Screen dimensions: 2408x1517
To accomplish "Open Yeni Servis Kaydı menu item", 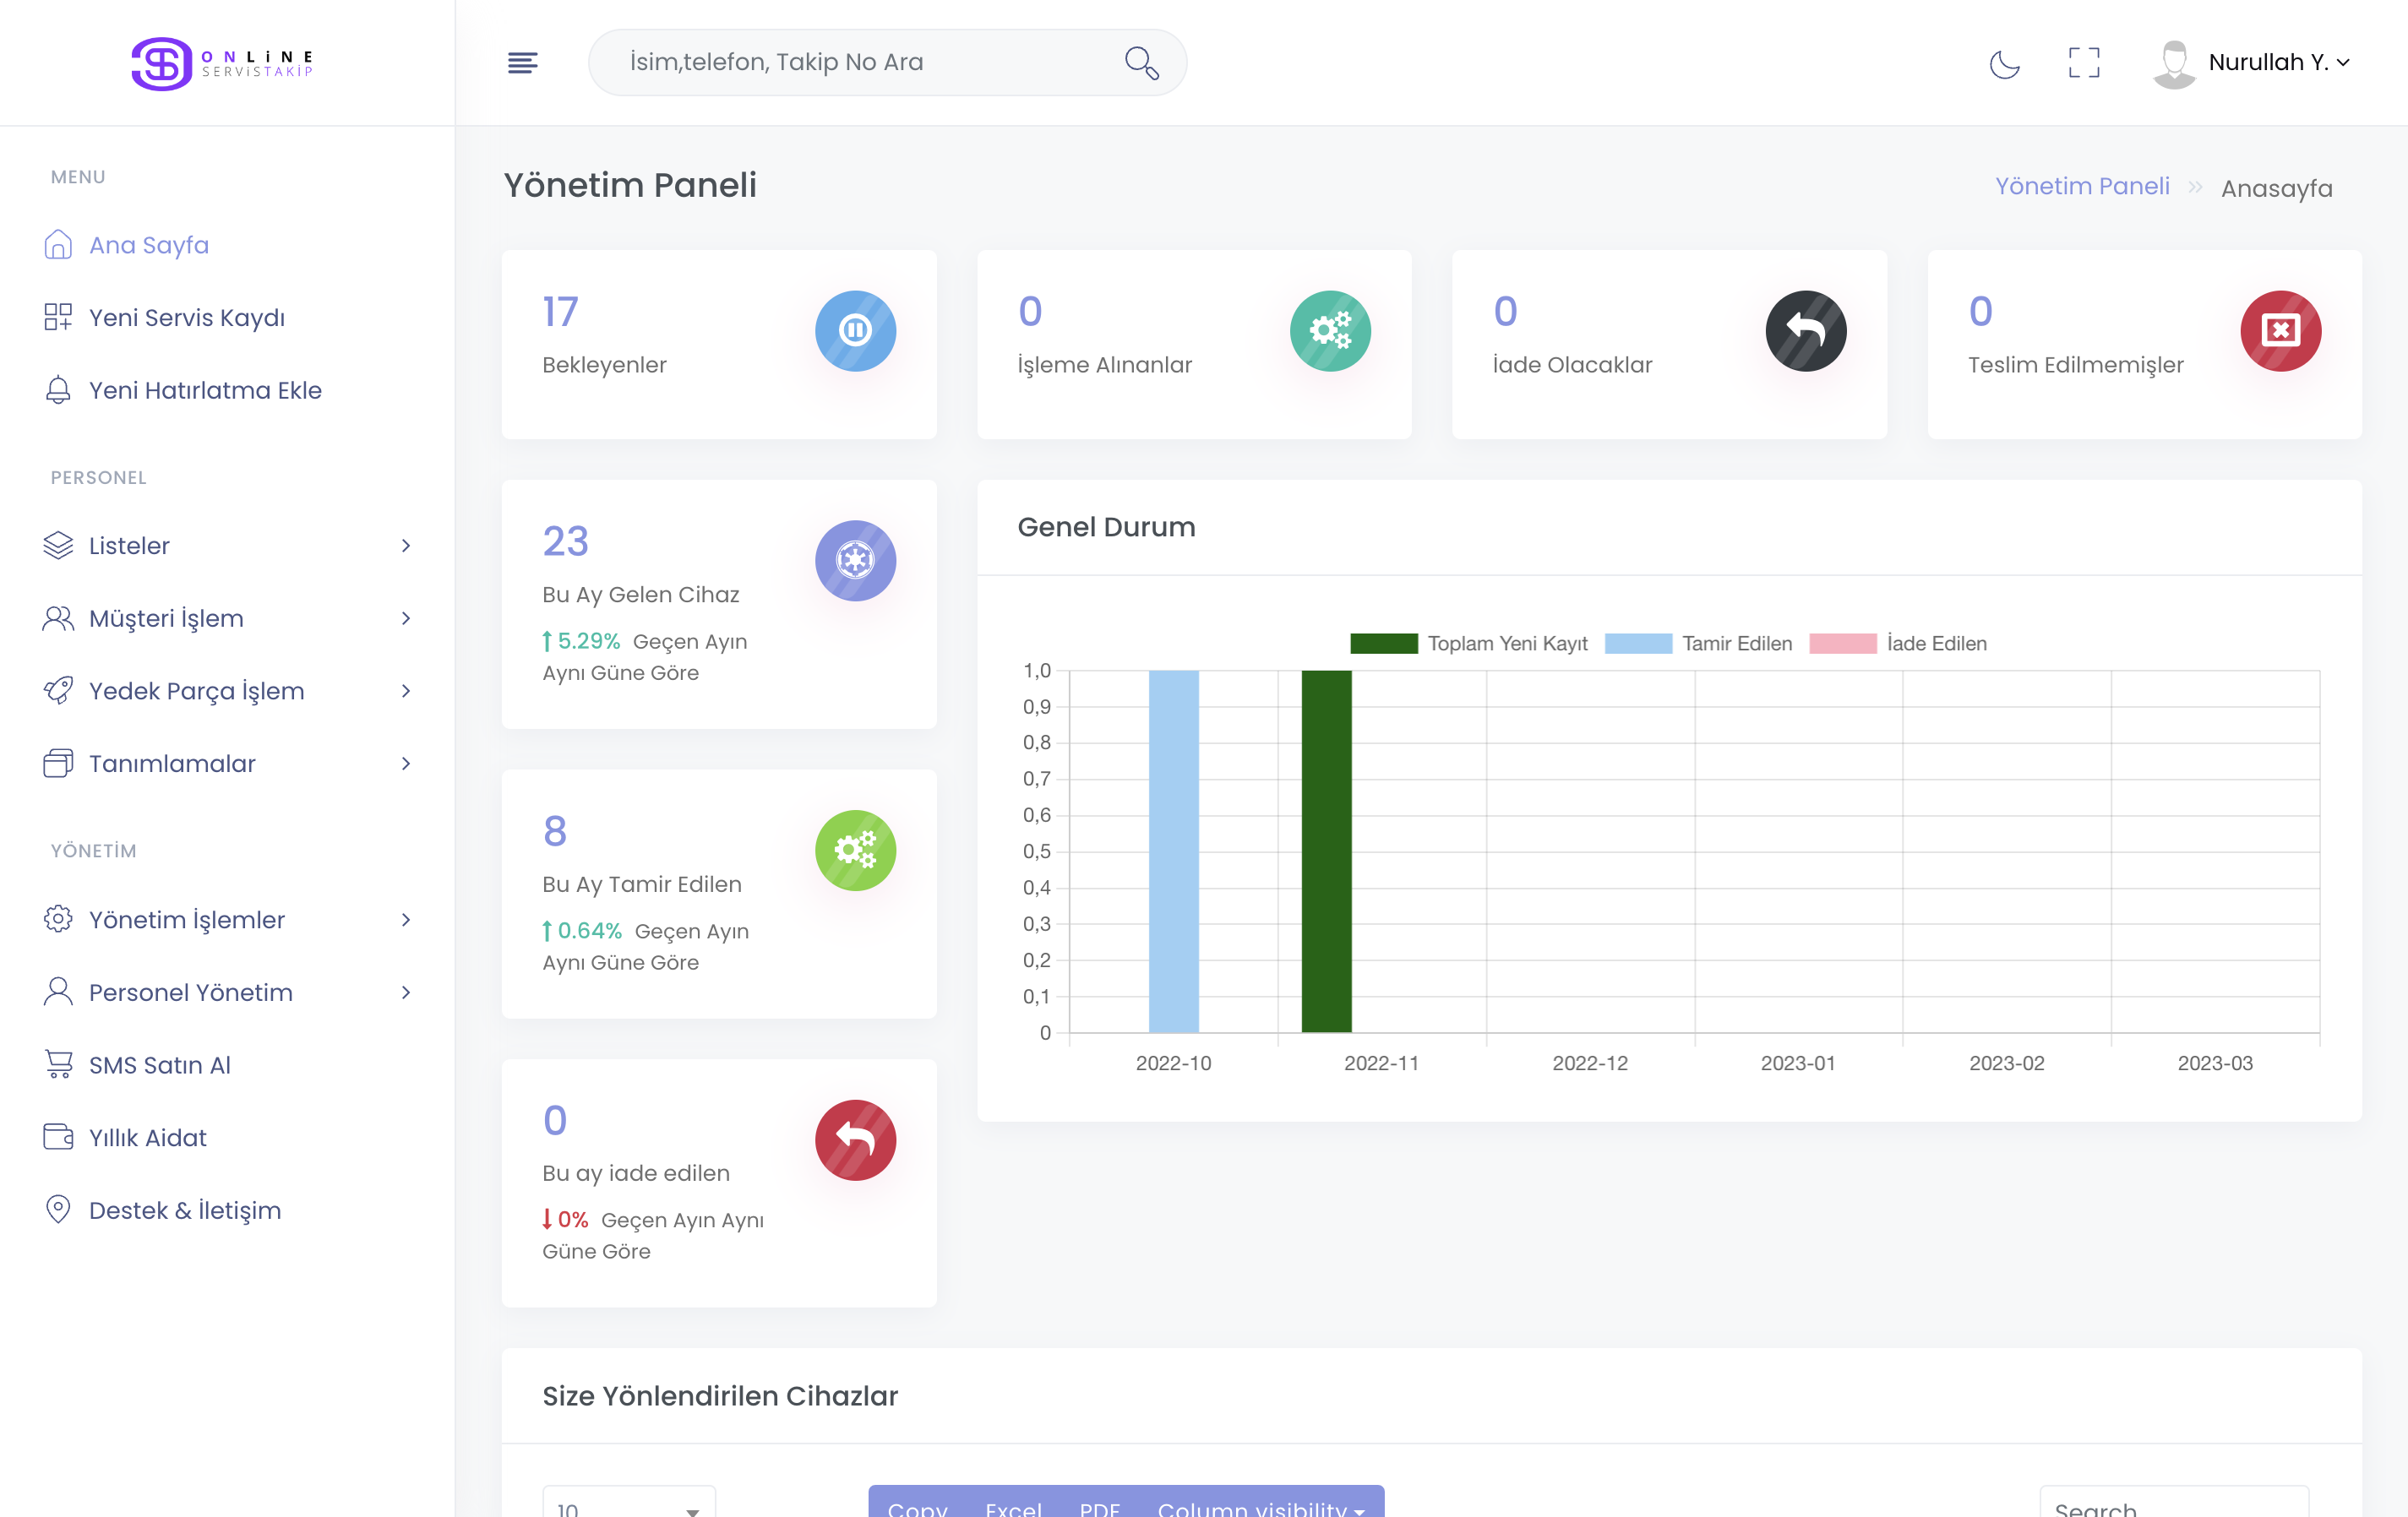I will click(186, 317).
